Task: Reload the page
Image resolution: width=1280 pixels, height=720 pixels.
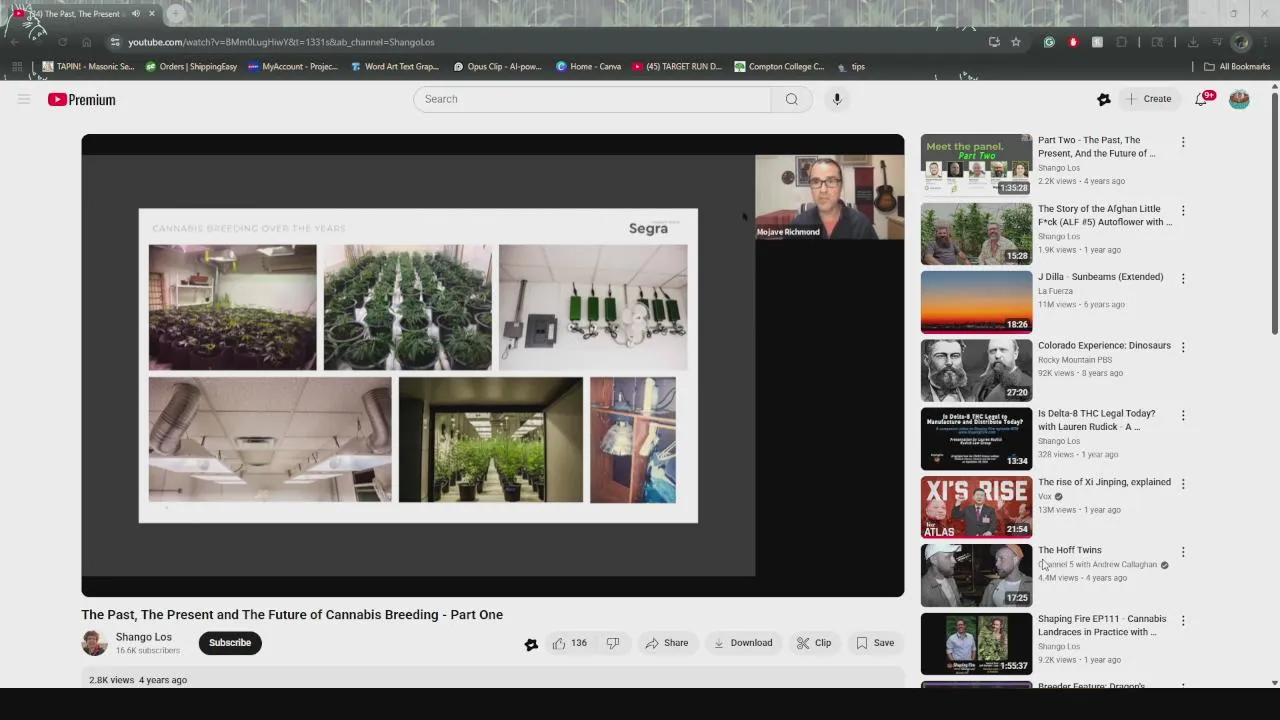Action: [62, 42]
